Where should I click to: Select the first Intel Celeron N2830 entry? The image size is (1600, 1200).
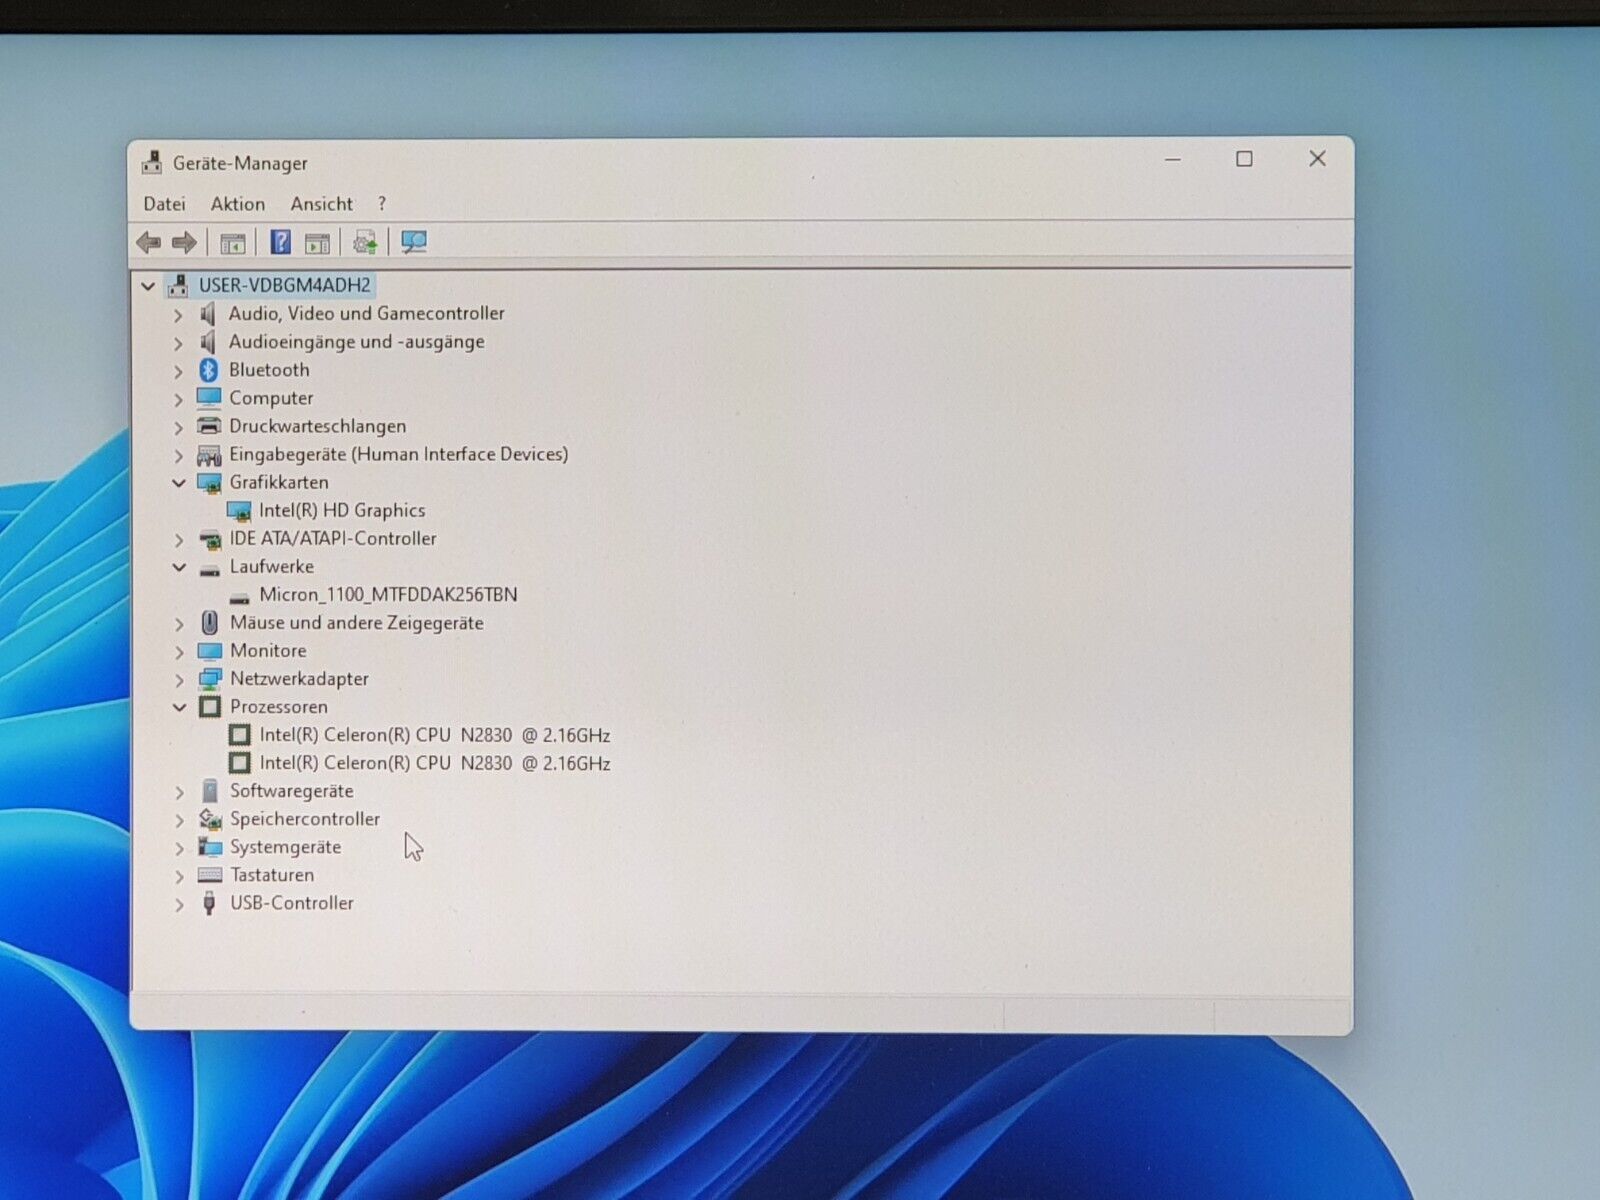[x=434, y=735]
